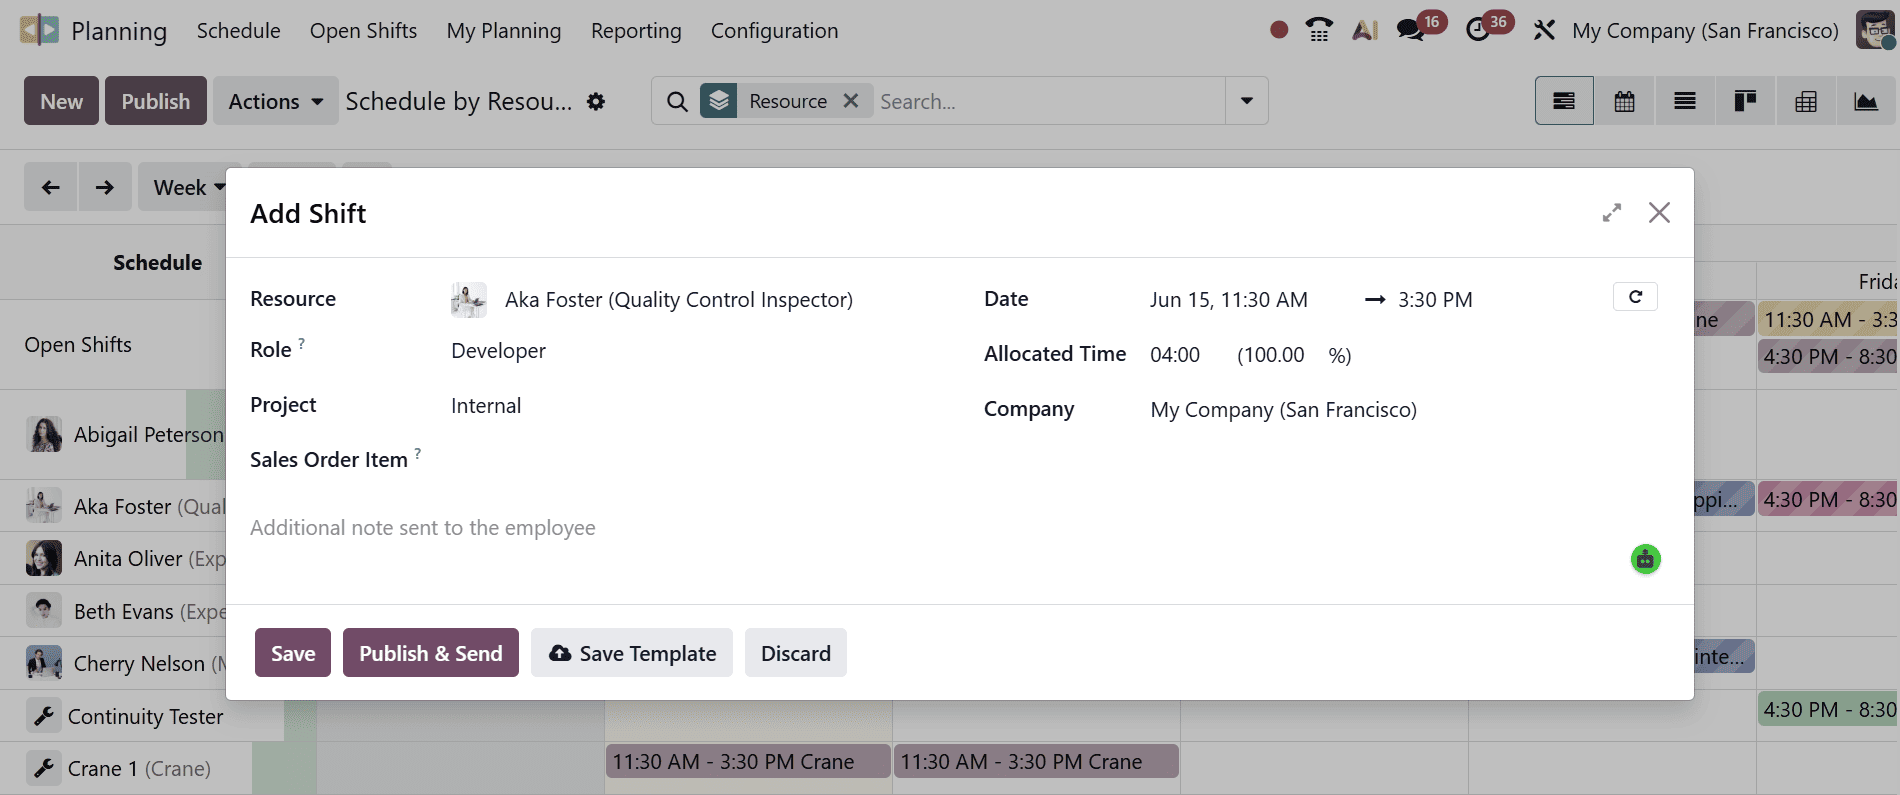Edit the end time 3:30 PM
Image resolution: width=1900 pixels, height=795 pixels.
click(x=1435, y=300)
